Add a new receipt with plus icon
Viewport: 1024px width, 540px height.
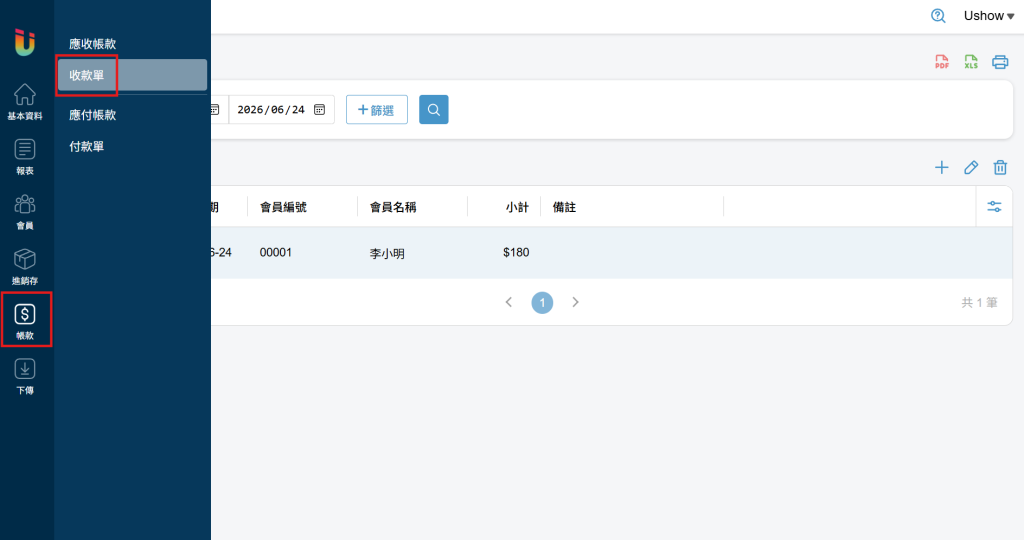pos(942,168)
